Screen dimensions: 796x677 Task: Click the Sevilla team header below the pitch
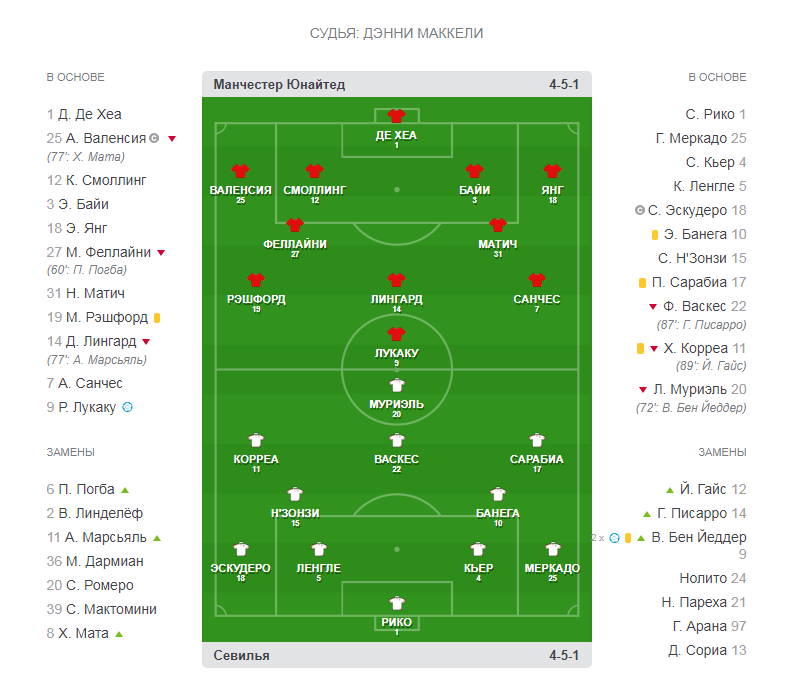[242, 656]
